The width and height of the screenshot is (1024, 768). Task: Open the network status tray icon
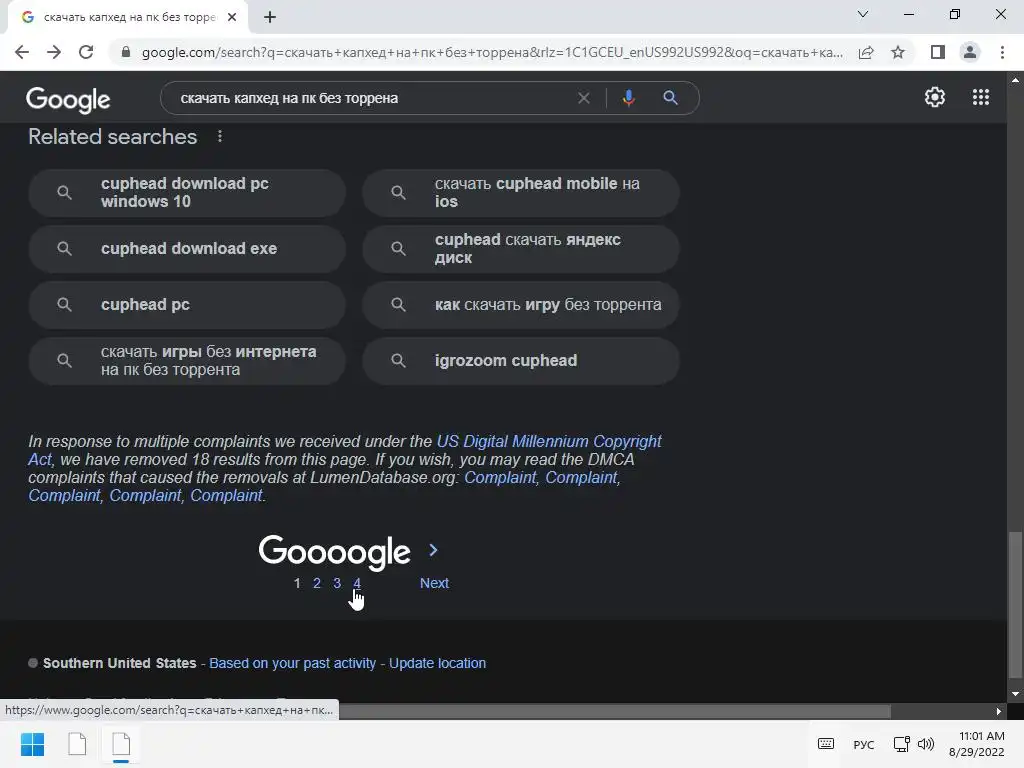(901, 744)
